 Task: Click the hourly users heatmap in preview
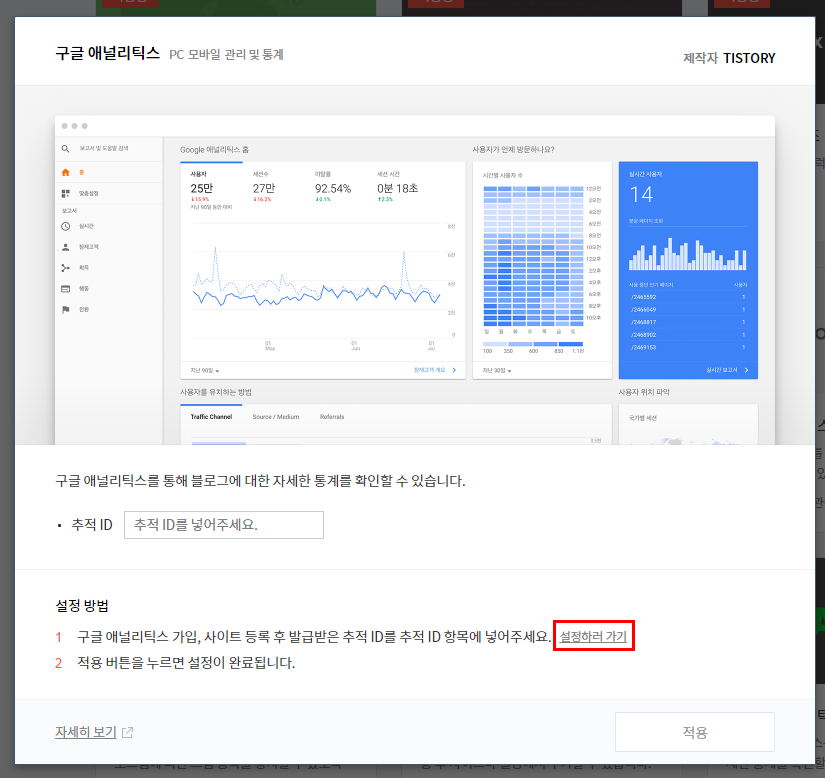click(x=533, y=256)
